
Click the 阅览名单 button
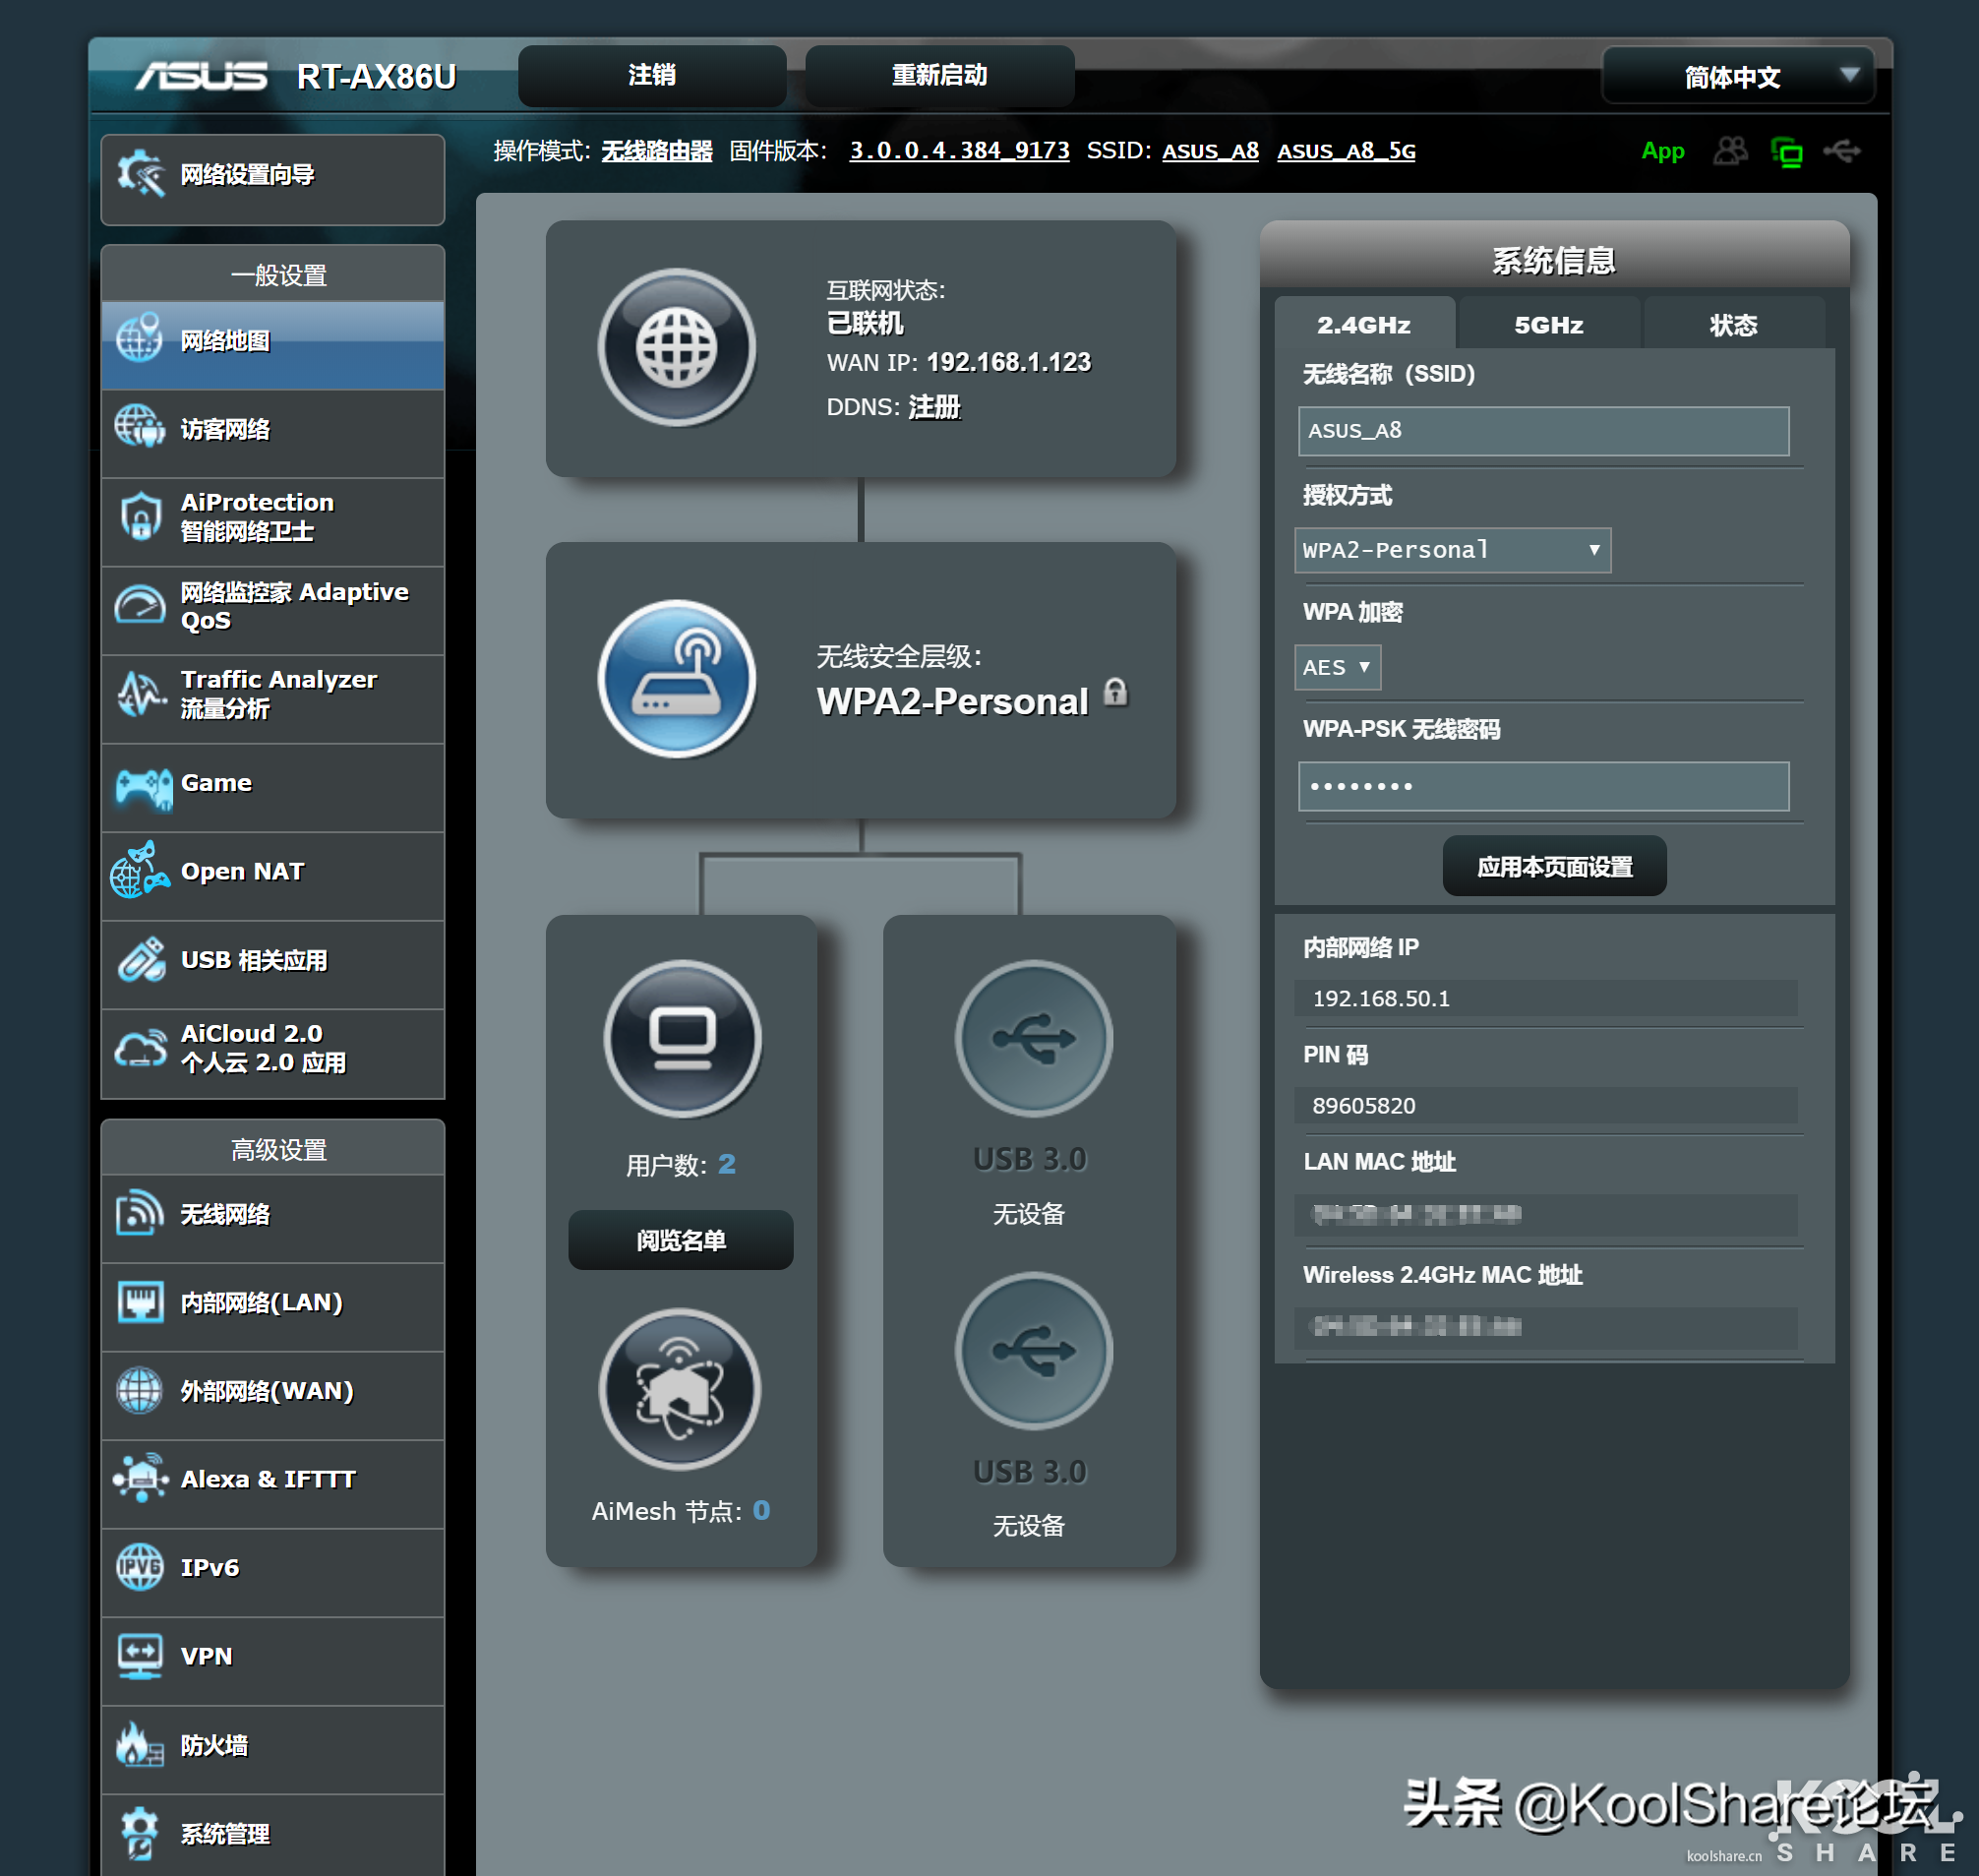pos(680,1240)
